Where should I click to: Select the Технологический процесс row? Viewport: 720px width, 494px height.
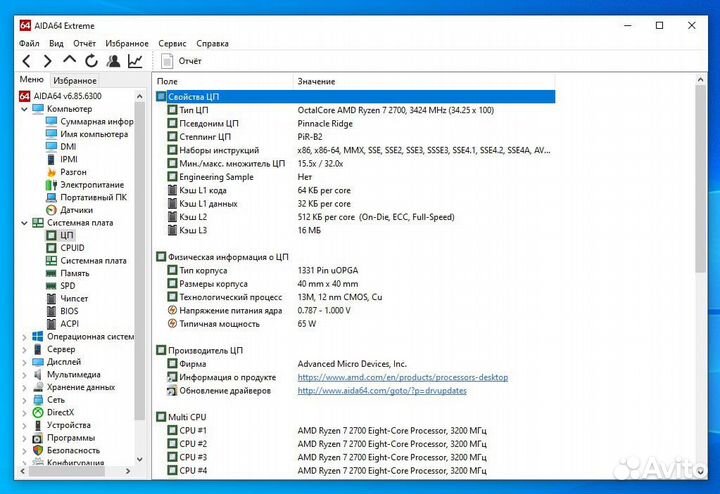355,297
